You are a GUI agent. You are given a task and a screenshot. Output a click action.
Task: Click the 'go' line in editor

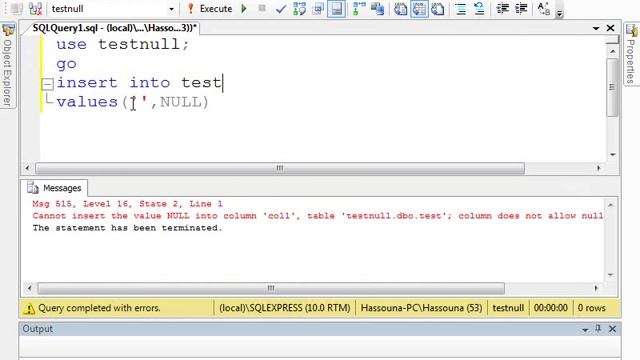tap(67, 64)
